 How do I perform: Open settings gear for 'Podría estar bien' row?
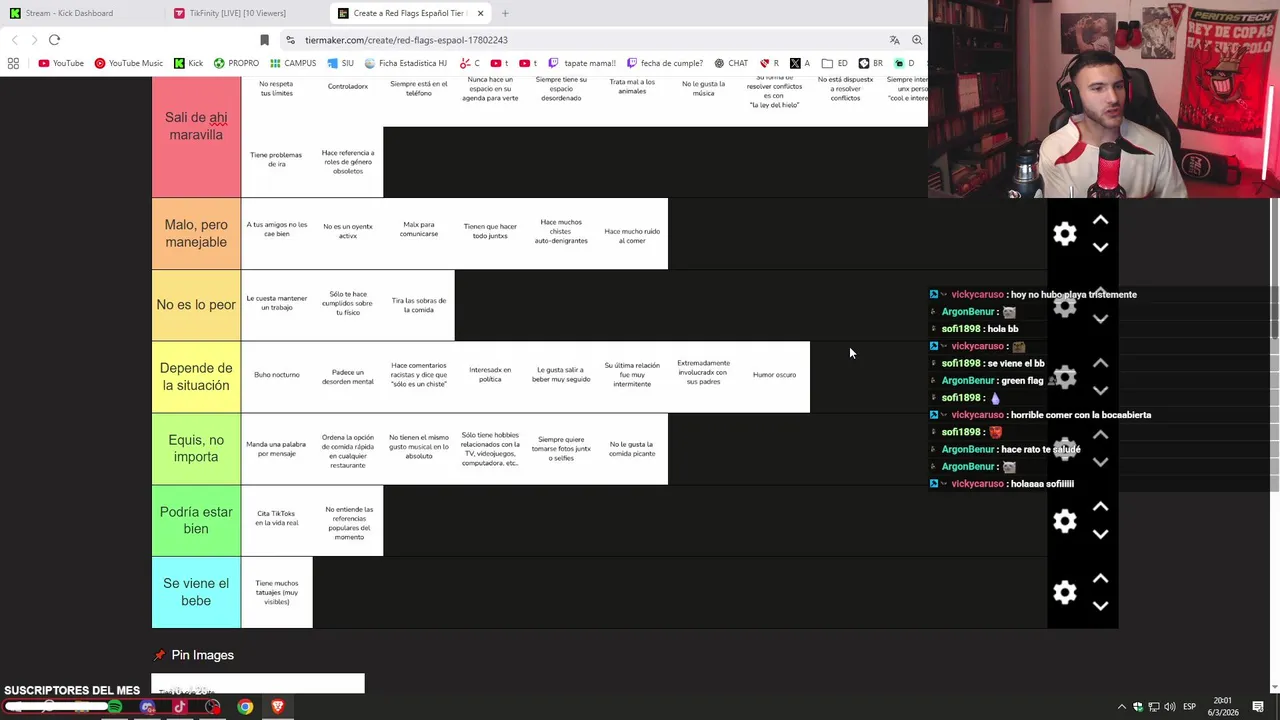1065,521
